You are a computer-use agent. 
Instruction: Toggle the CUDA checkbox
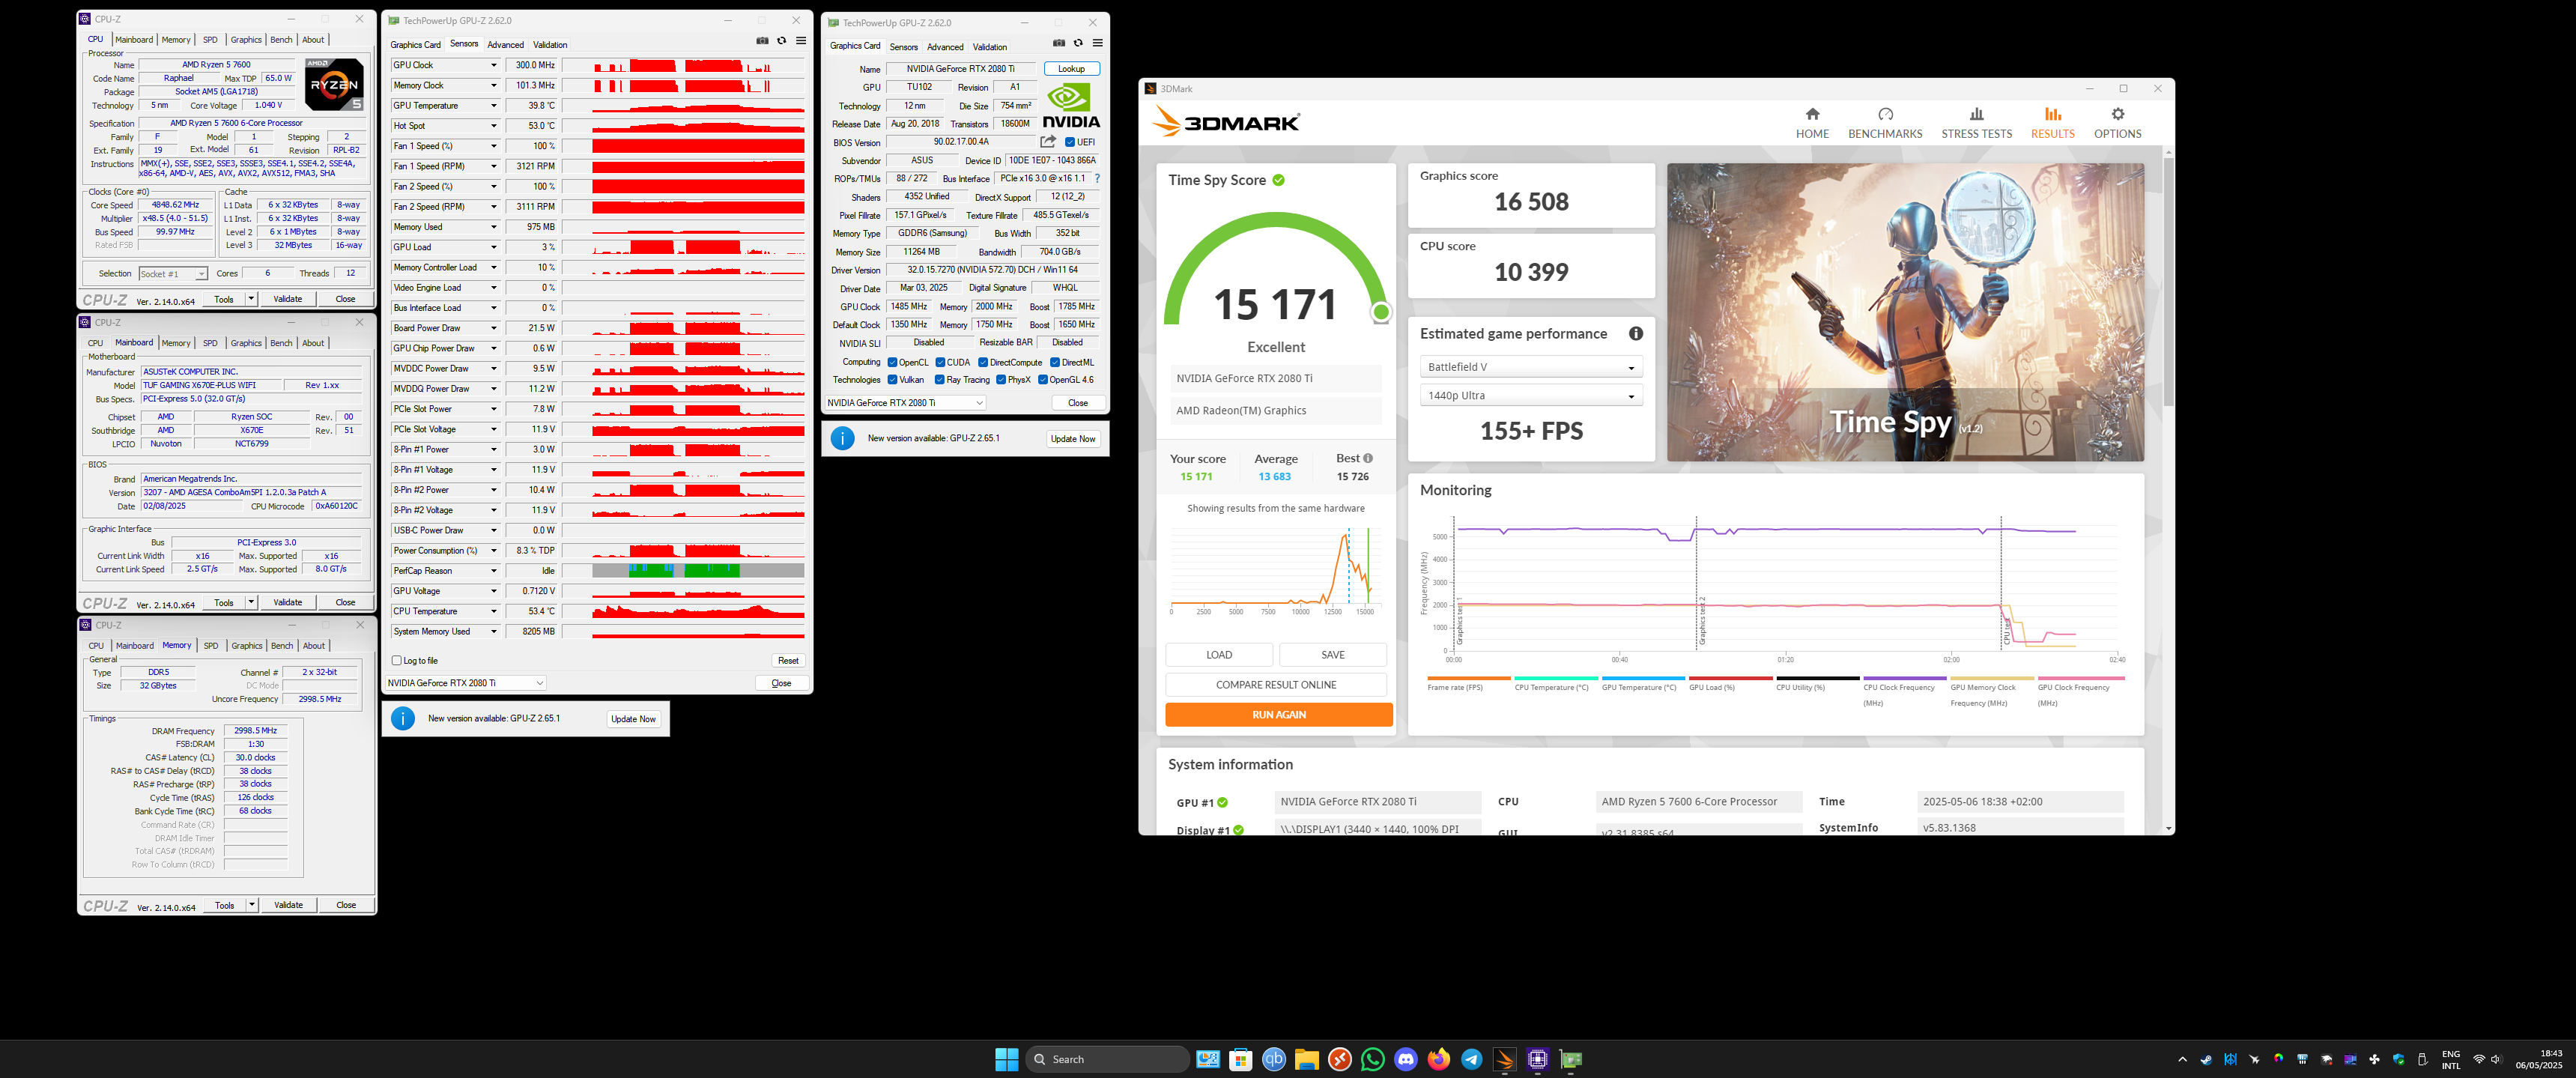(940, 362)
